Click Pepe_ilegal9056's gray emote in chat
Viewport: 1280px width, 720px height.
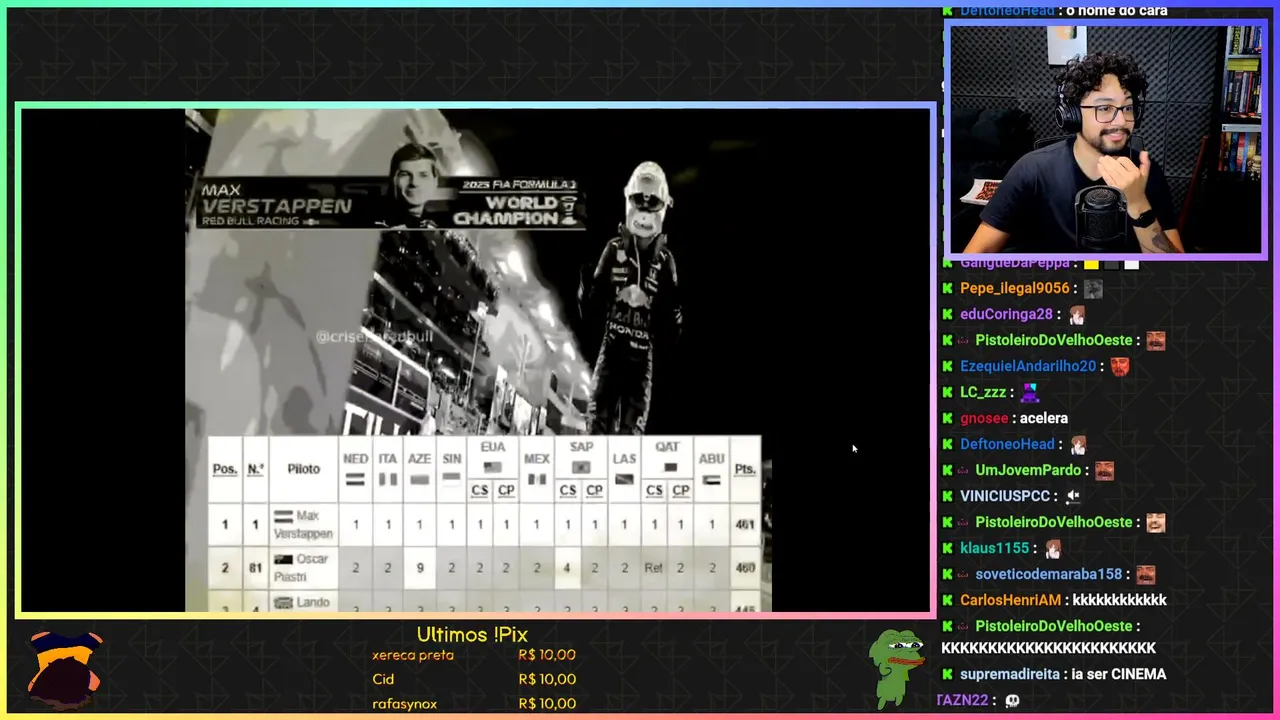1093,288
